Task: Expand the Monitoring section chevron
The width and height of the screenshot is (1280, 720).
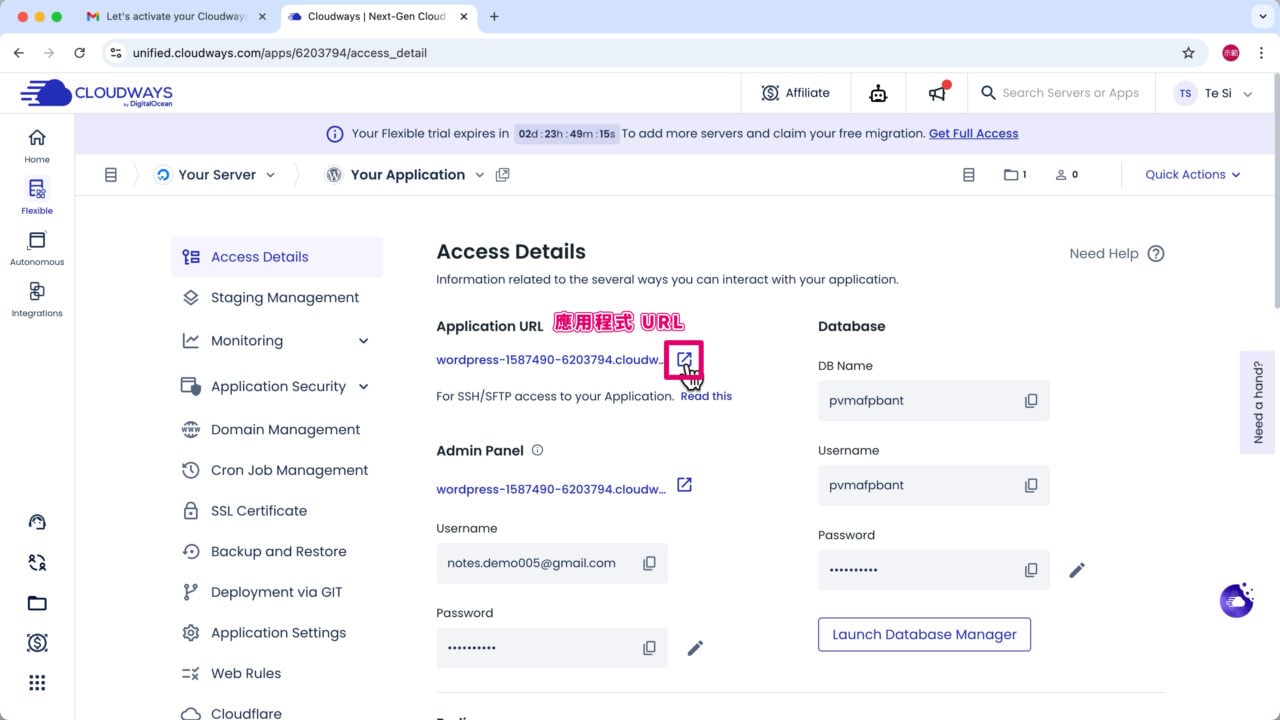Action: click(x=363, y=340)
